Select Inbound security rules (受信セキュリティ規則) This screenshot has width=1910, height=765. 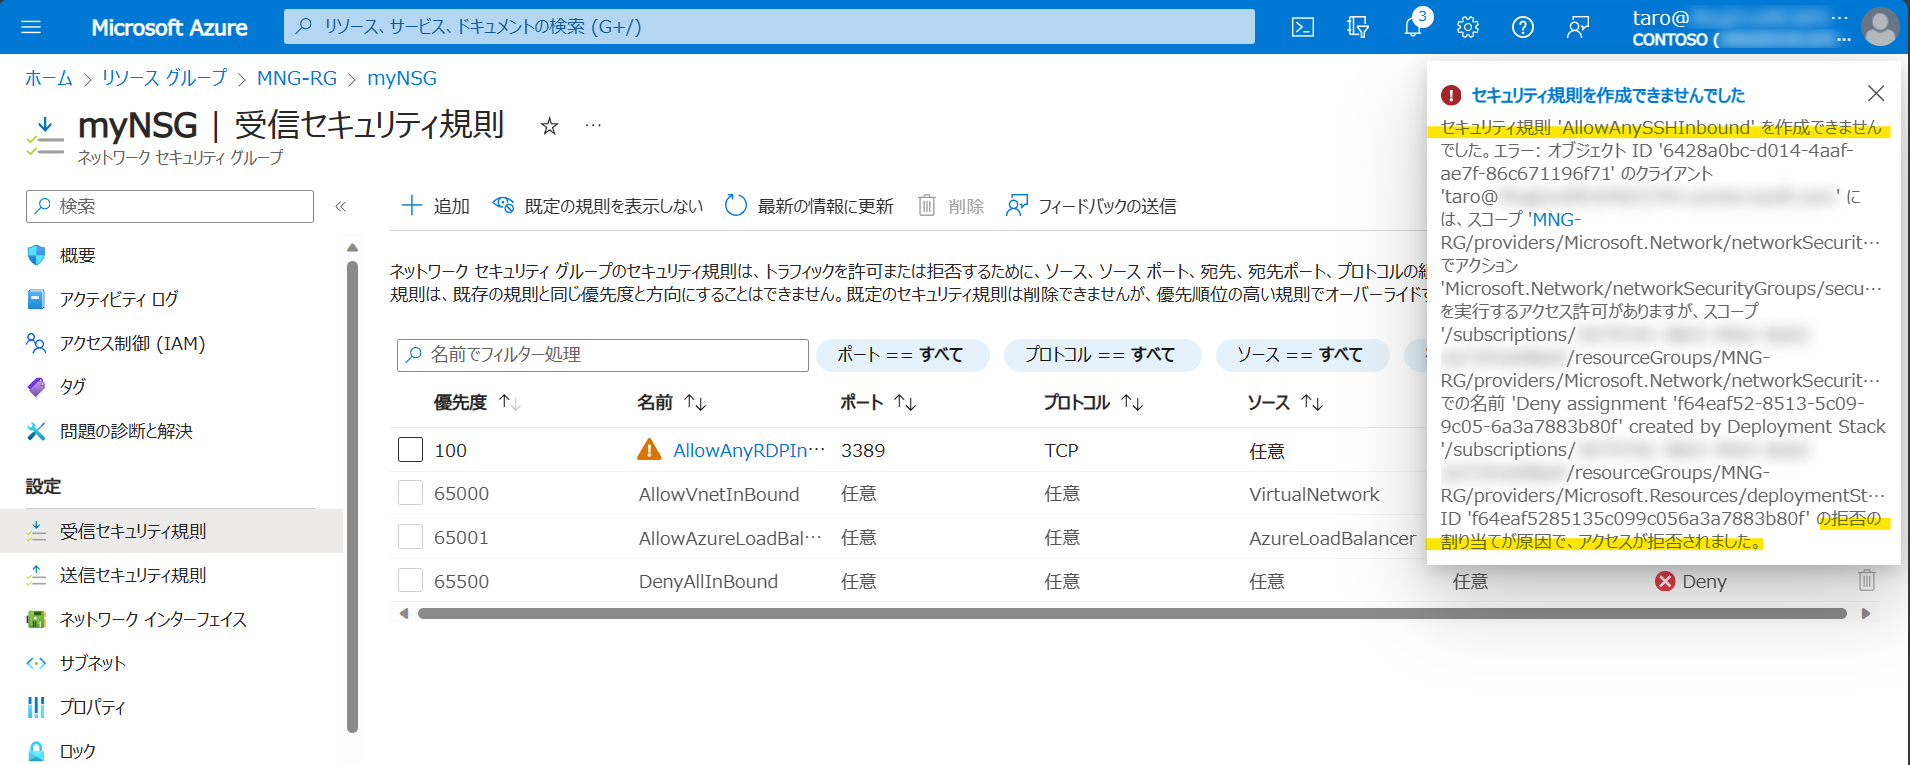[172, 531]
